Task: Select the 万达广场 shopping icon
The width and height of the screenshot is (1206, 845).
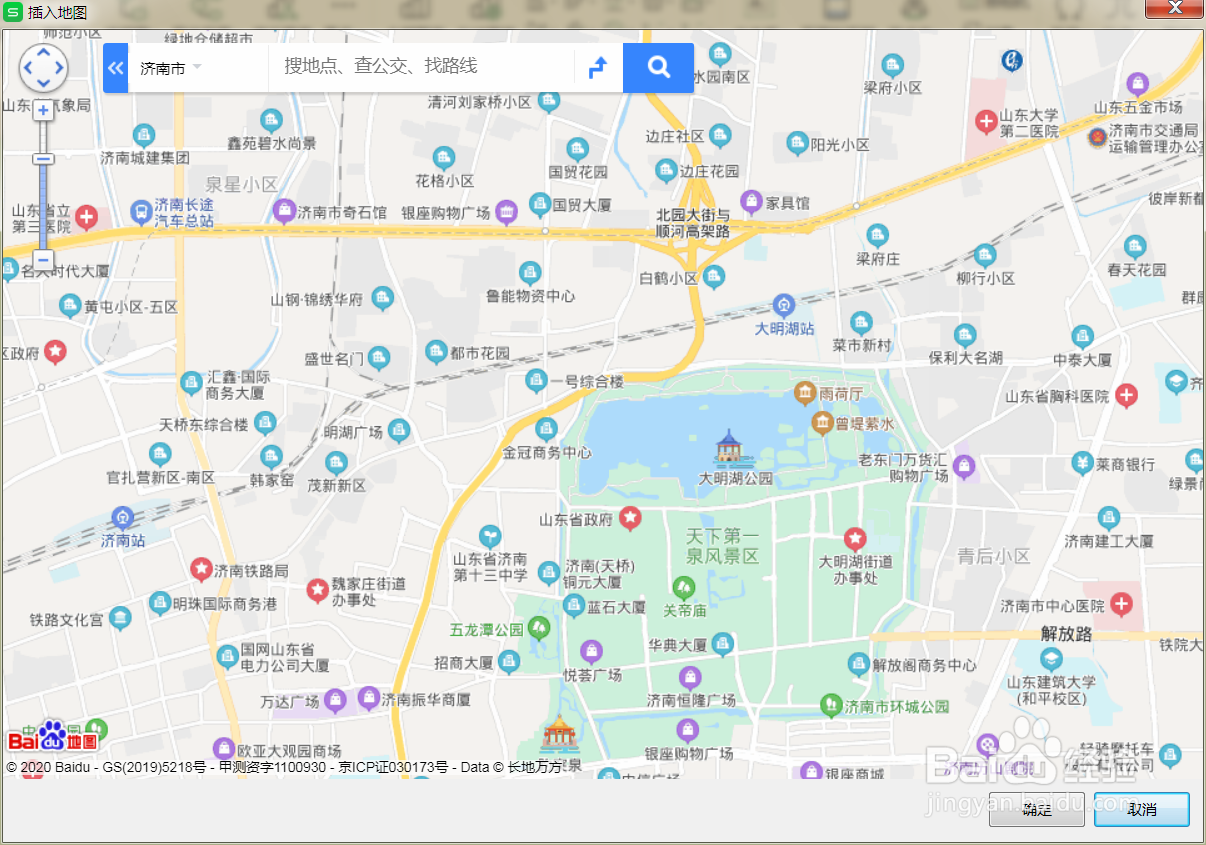Action: pos(335,700)
